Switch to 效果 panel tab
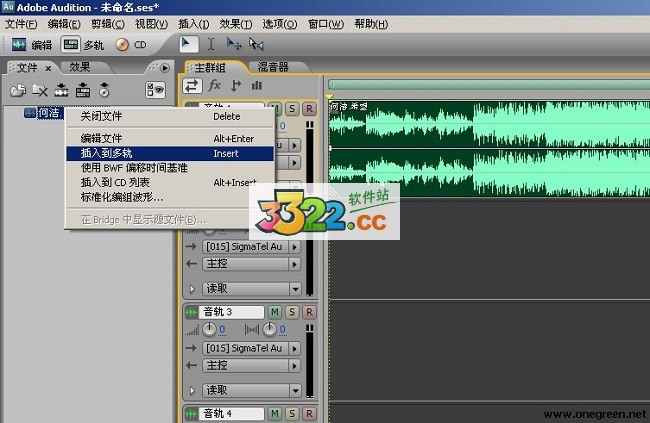This screenshot has width=650, height=423. pyautogui.click(x=80, y=67)
